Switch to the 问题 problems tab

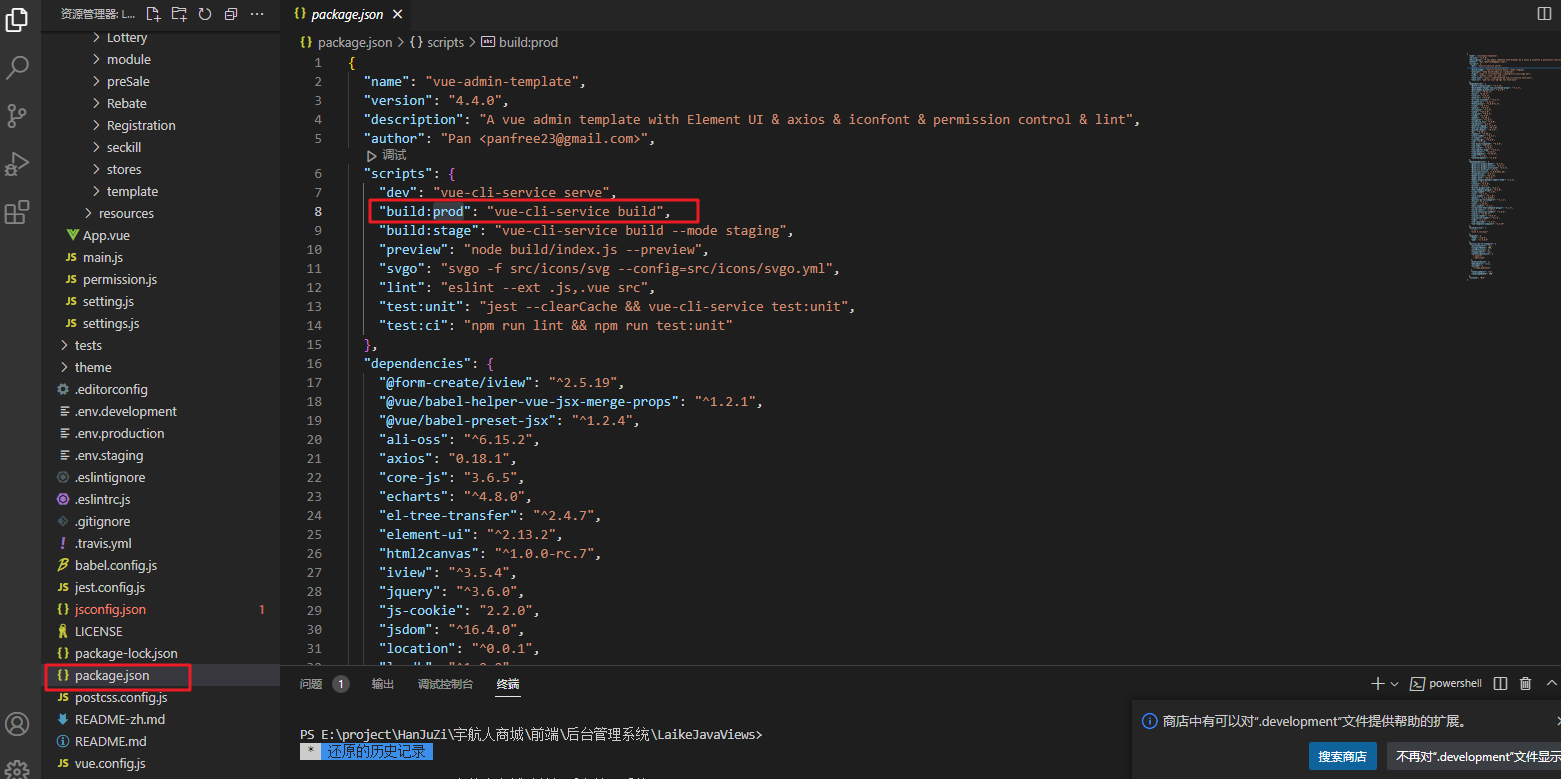click(311, 684)
